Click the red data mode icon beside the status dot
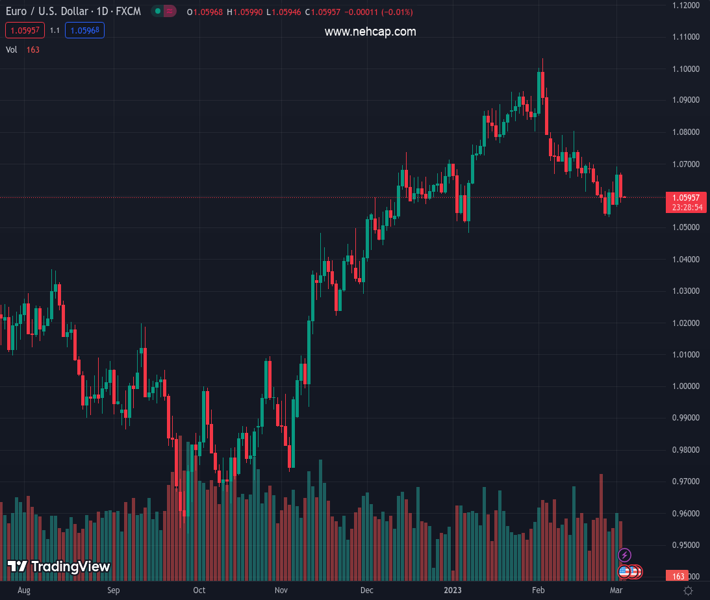This screenshot has height=600, width=710. pyautogui.click(x=170, y=11)
